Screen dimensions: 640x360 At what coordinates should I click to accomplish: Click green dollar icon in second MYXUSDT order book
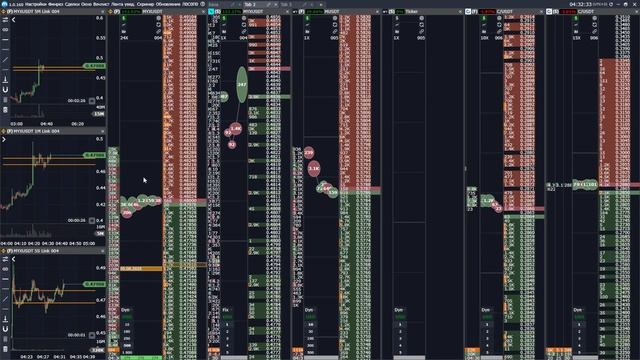[x=224, y=18]
